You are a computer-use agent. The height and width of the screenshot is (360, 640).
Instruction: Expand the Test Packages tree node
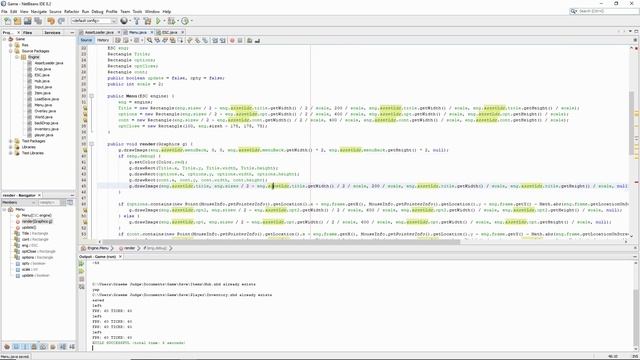point(11,141)
